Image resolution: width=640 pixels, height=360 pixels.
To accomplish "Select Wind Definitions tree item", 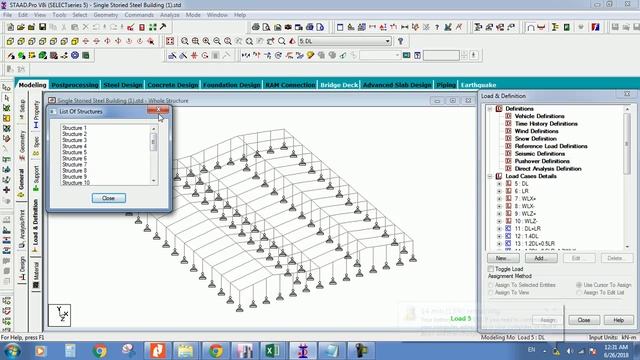I will (536, 131).
